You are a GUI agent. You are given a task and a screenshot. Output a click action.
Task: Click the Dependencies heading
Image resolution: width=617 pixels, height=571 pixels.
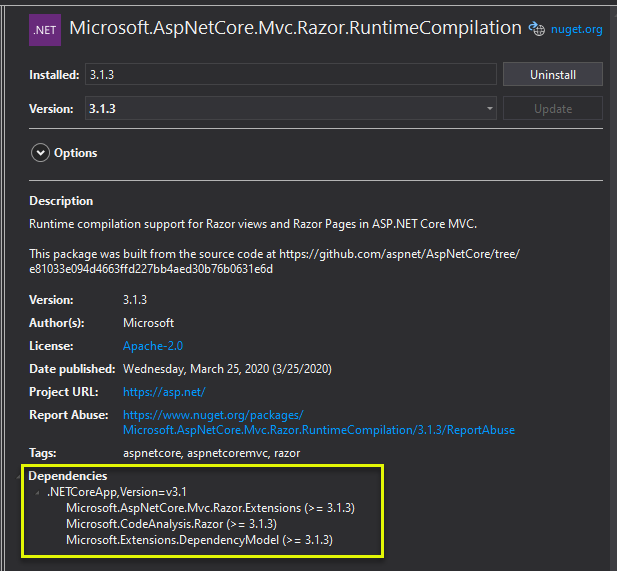tap(68, 476)
